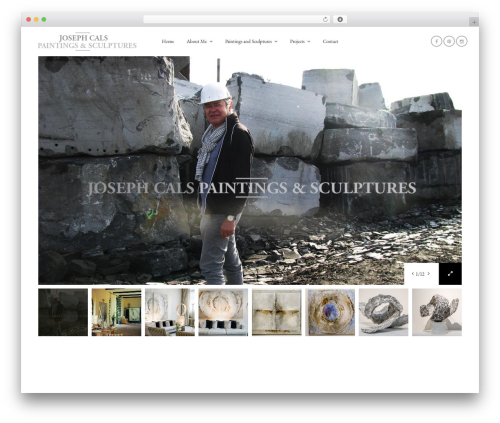The height and width of the screenshot is (423, 500).
Task: Select the blue circle painting thumbnail
Action: coord(330,312)
